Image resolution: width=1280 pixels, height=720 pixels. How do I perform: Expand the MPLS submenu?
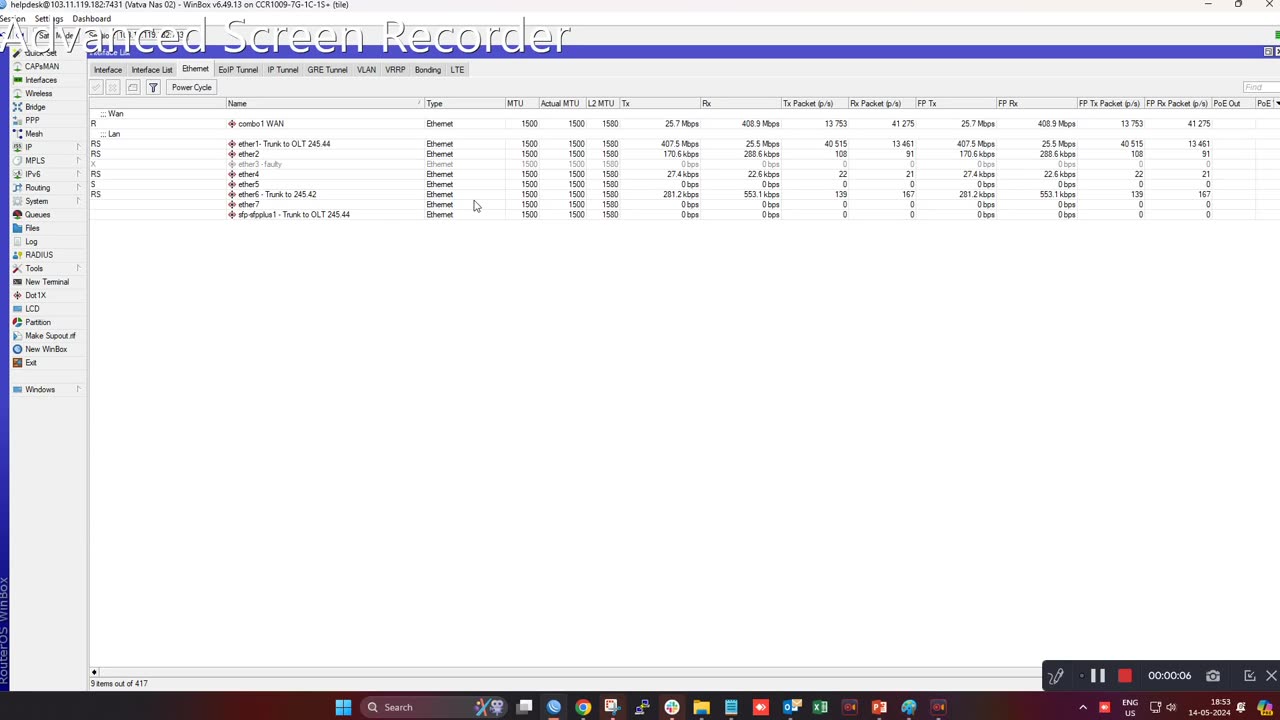click(78, 160)
